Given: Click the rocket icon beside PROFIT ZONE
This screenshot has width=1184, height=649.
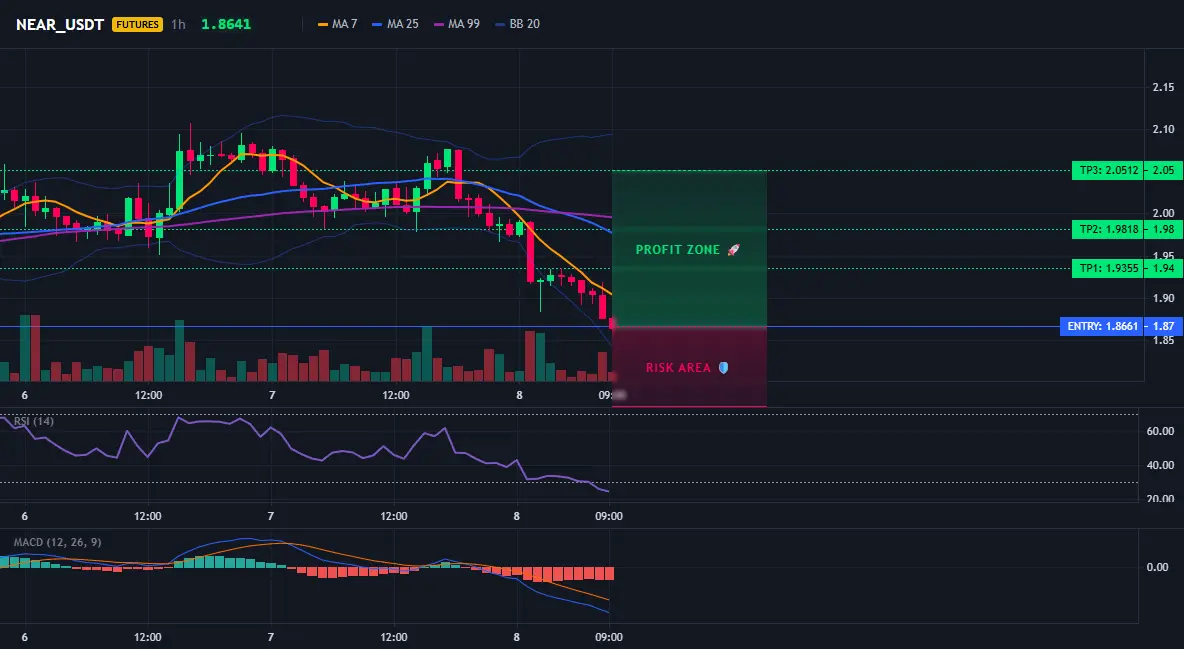Looking at the screenshot, I should [x=733, y=249].
